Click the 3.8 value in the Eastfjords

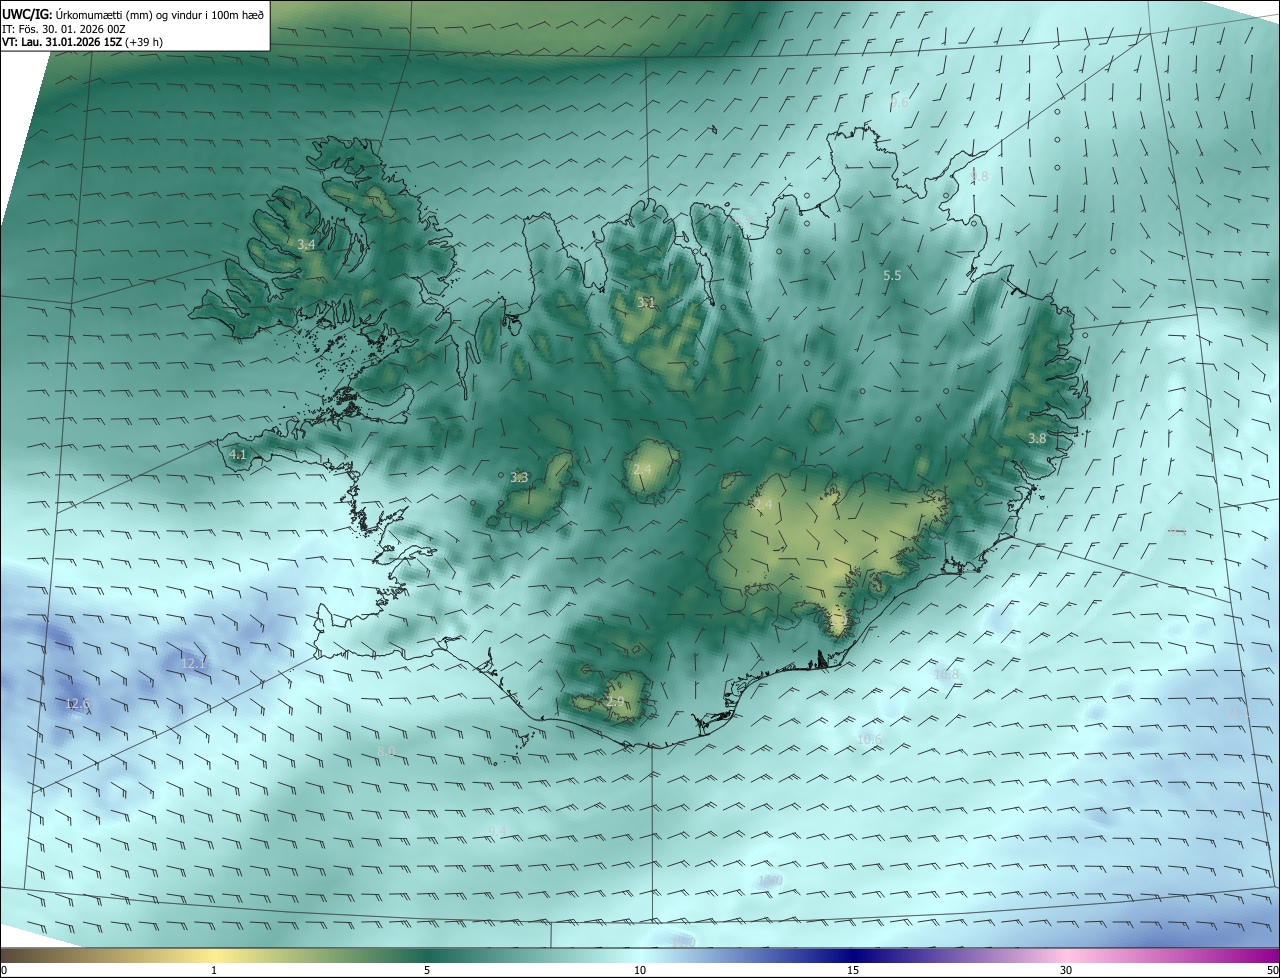(1037, 438)
